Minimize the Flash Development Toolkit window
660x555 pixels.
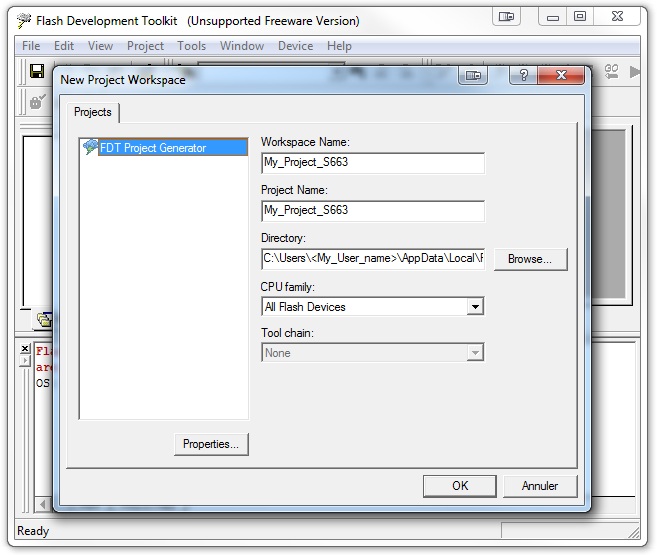pos(553,17)
